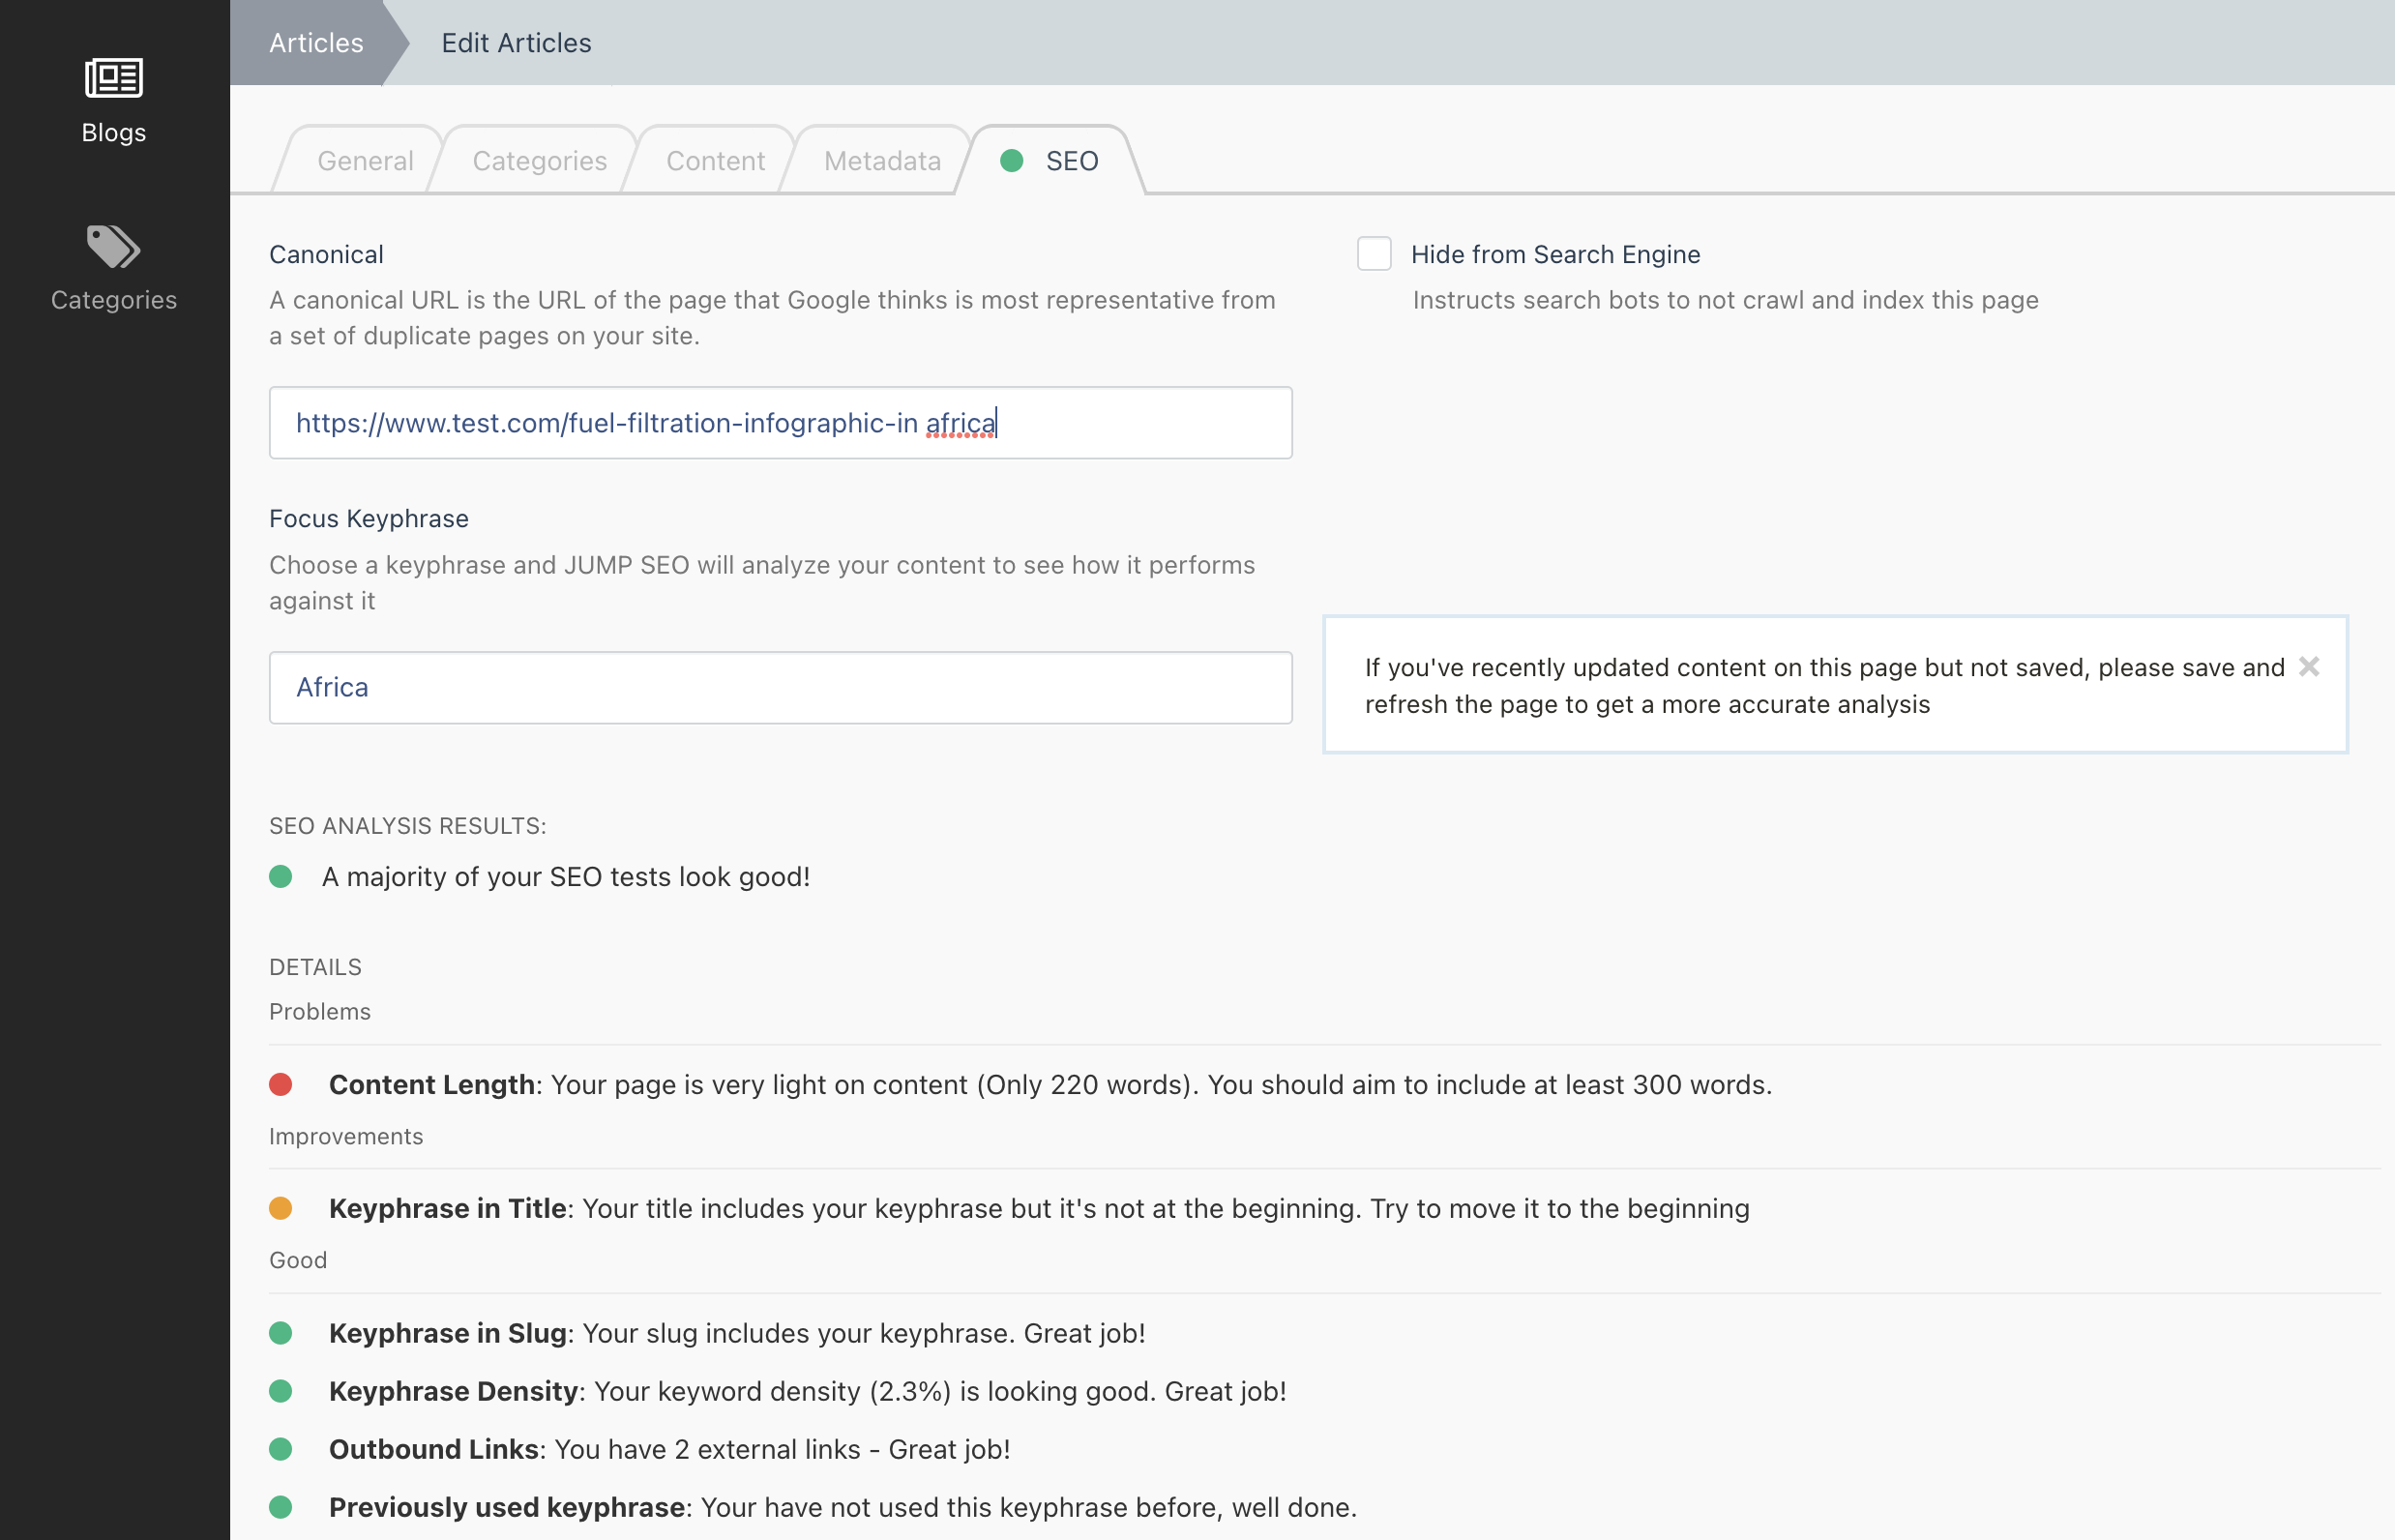
Task: Click the green status dot on SEO tab
Action: 1014,160
